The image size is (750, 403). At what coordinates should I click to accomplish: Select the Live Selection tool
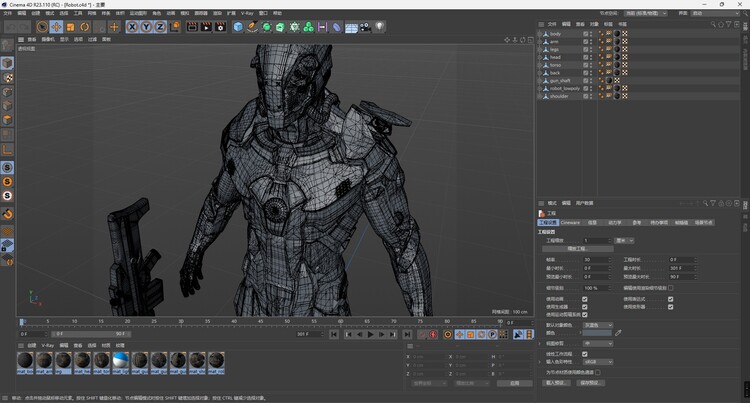(42, 27)
